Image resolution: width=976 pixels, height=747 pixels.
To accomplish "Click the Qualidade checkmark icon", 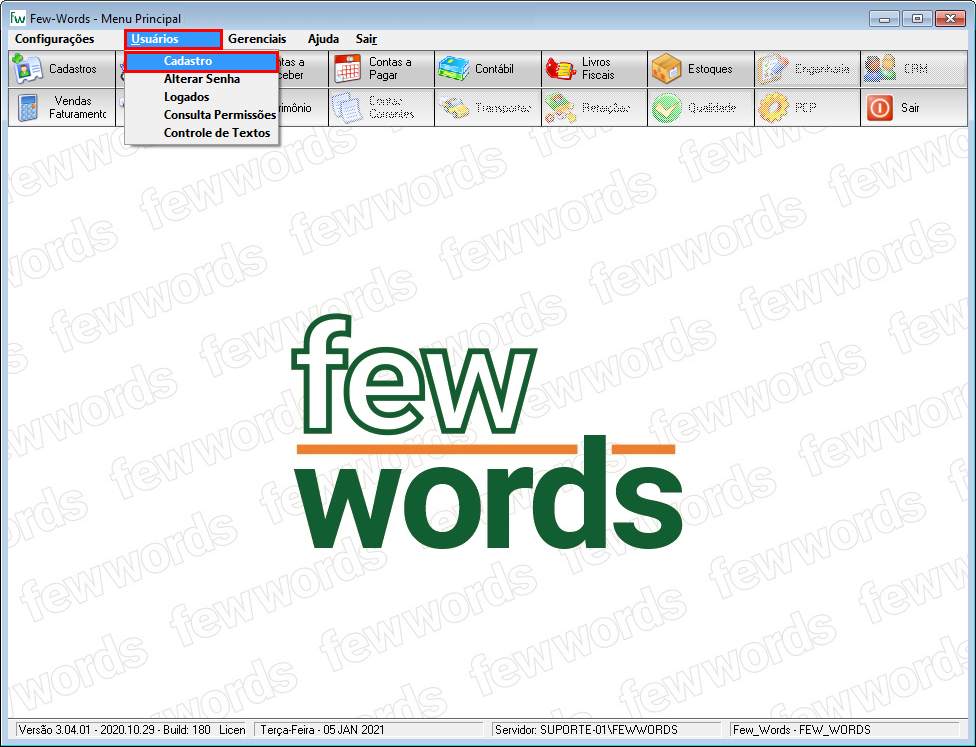I will coord(666,108).
